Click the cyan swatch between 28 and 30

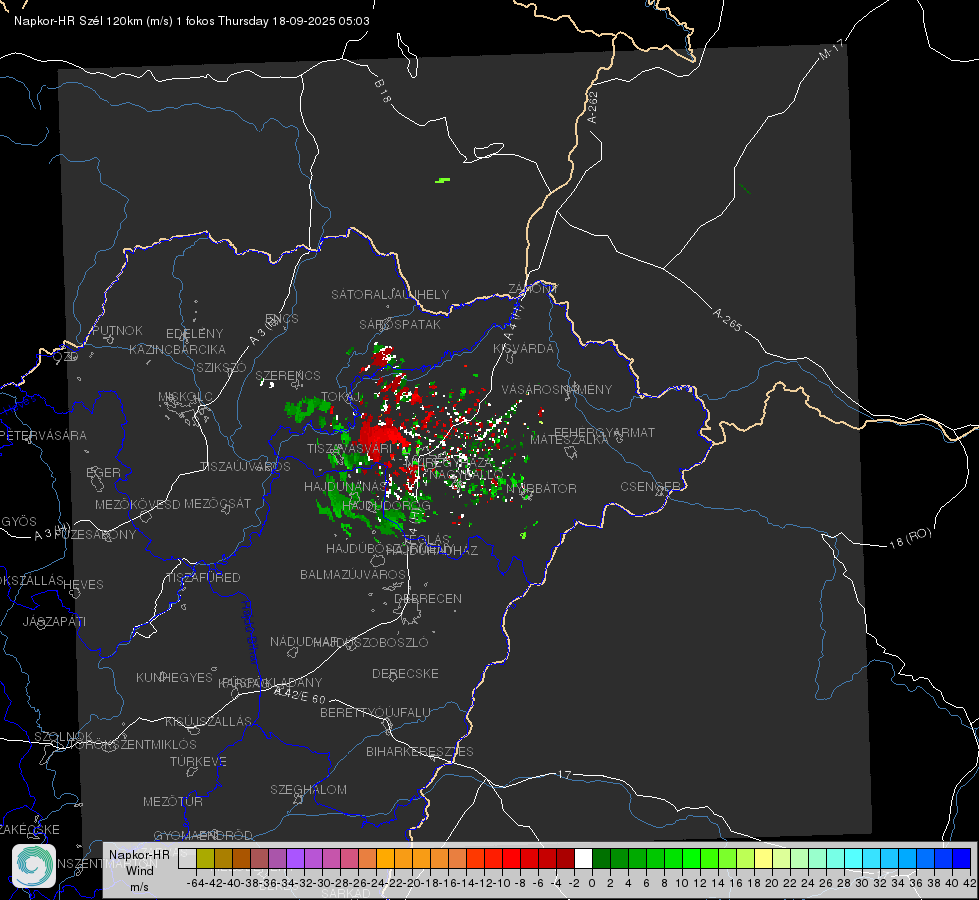pos(854,858)
